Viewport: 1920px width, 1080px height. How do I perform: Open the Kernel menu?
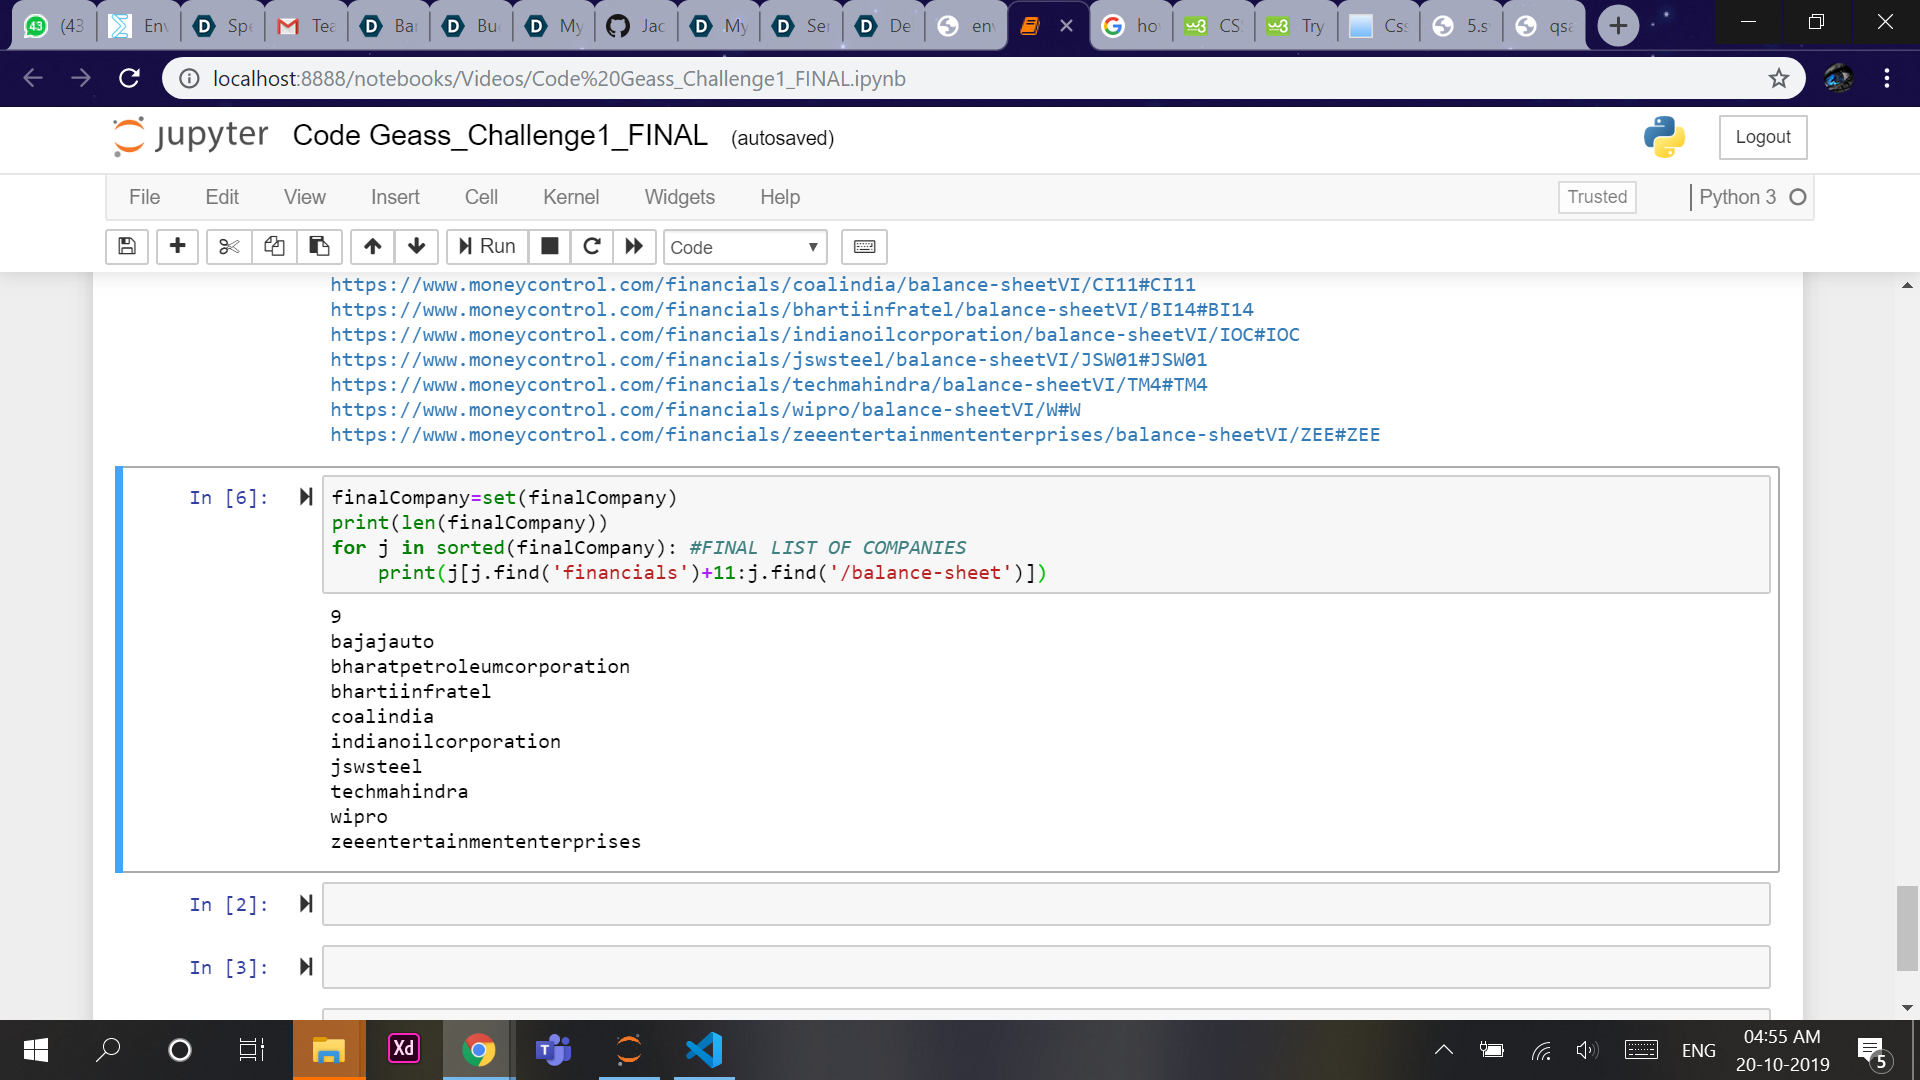pyautogui.click(x=570, y=197)
